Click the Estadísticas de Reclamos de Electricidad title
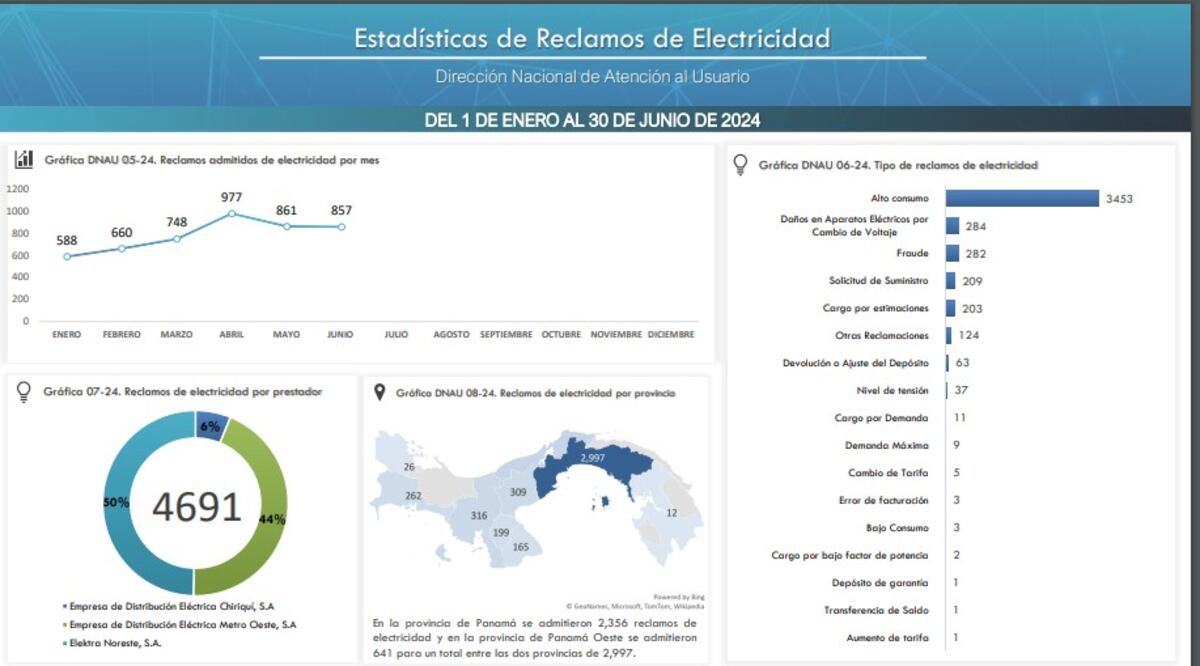 pos(592,39)
